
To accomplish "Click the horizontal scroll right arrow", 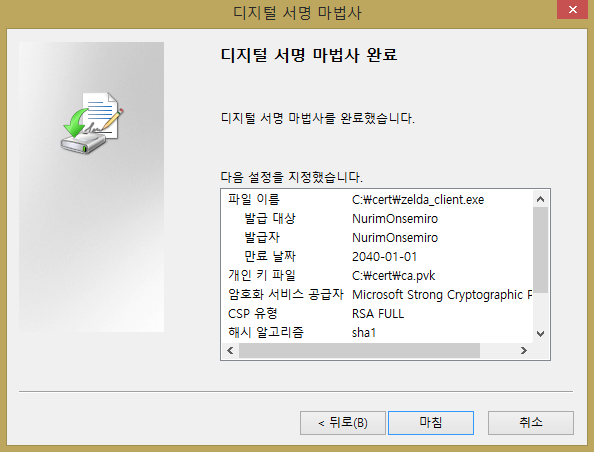I will [524, 350].
